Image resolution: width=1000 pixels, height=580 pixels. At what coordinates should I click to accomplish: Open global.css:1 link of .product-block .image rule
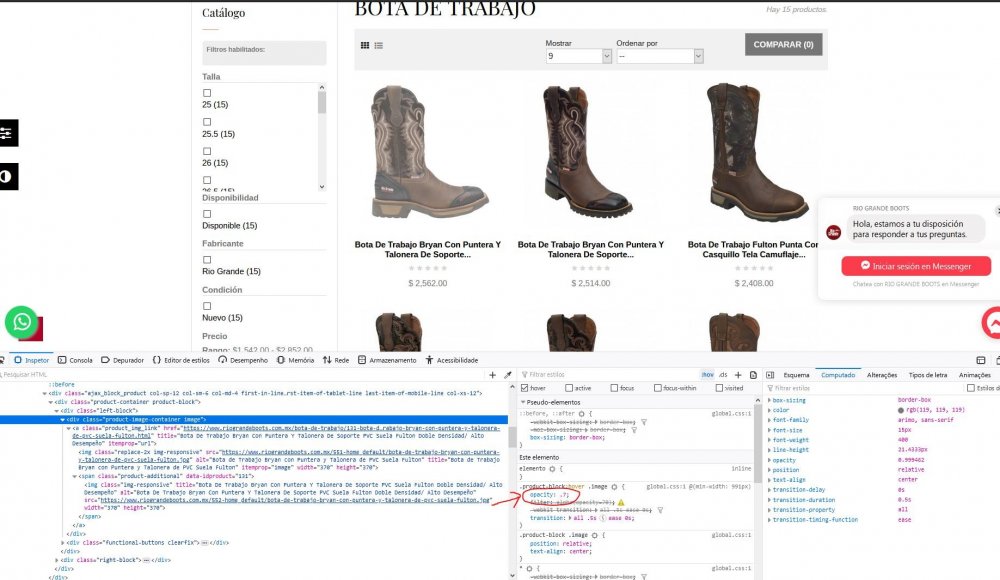pyautogui.click(x=731, y=535)
